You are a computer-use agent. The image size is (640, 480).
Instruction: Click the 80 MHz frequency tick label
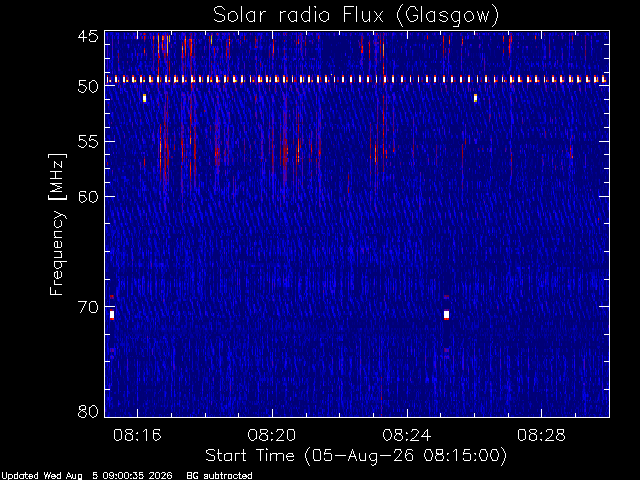(x=88, y=411)
